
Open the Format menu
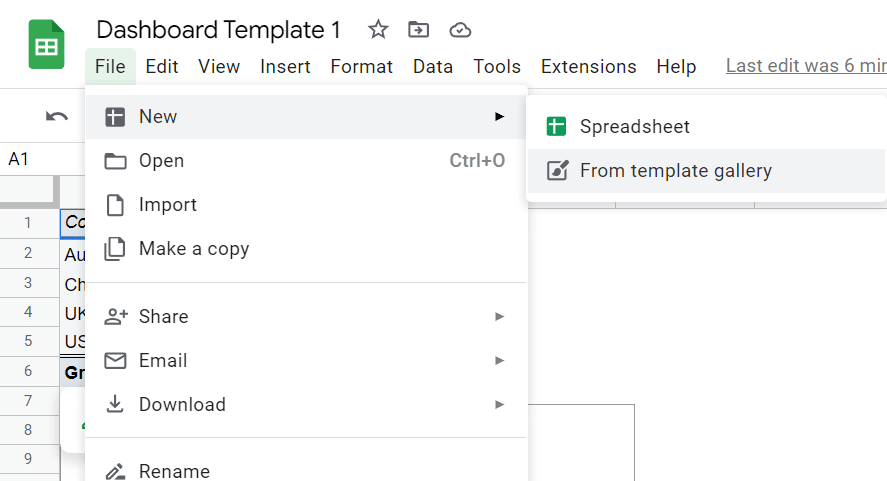pyautogui.click(x=361, y=67)
